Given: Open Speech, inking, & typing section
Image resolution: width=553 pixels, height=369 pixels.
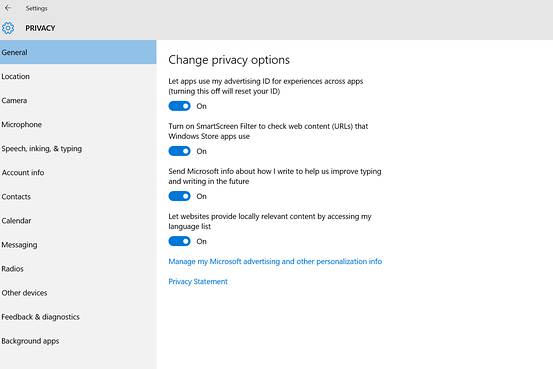Looking at the screenshot, I should pos(78,149).
